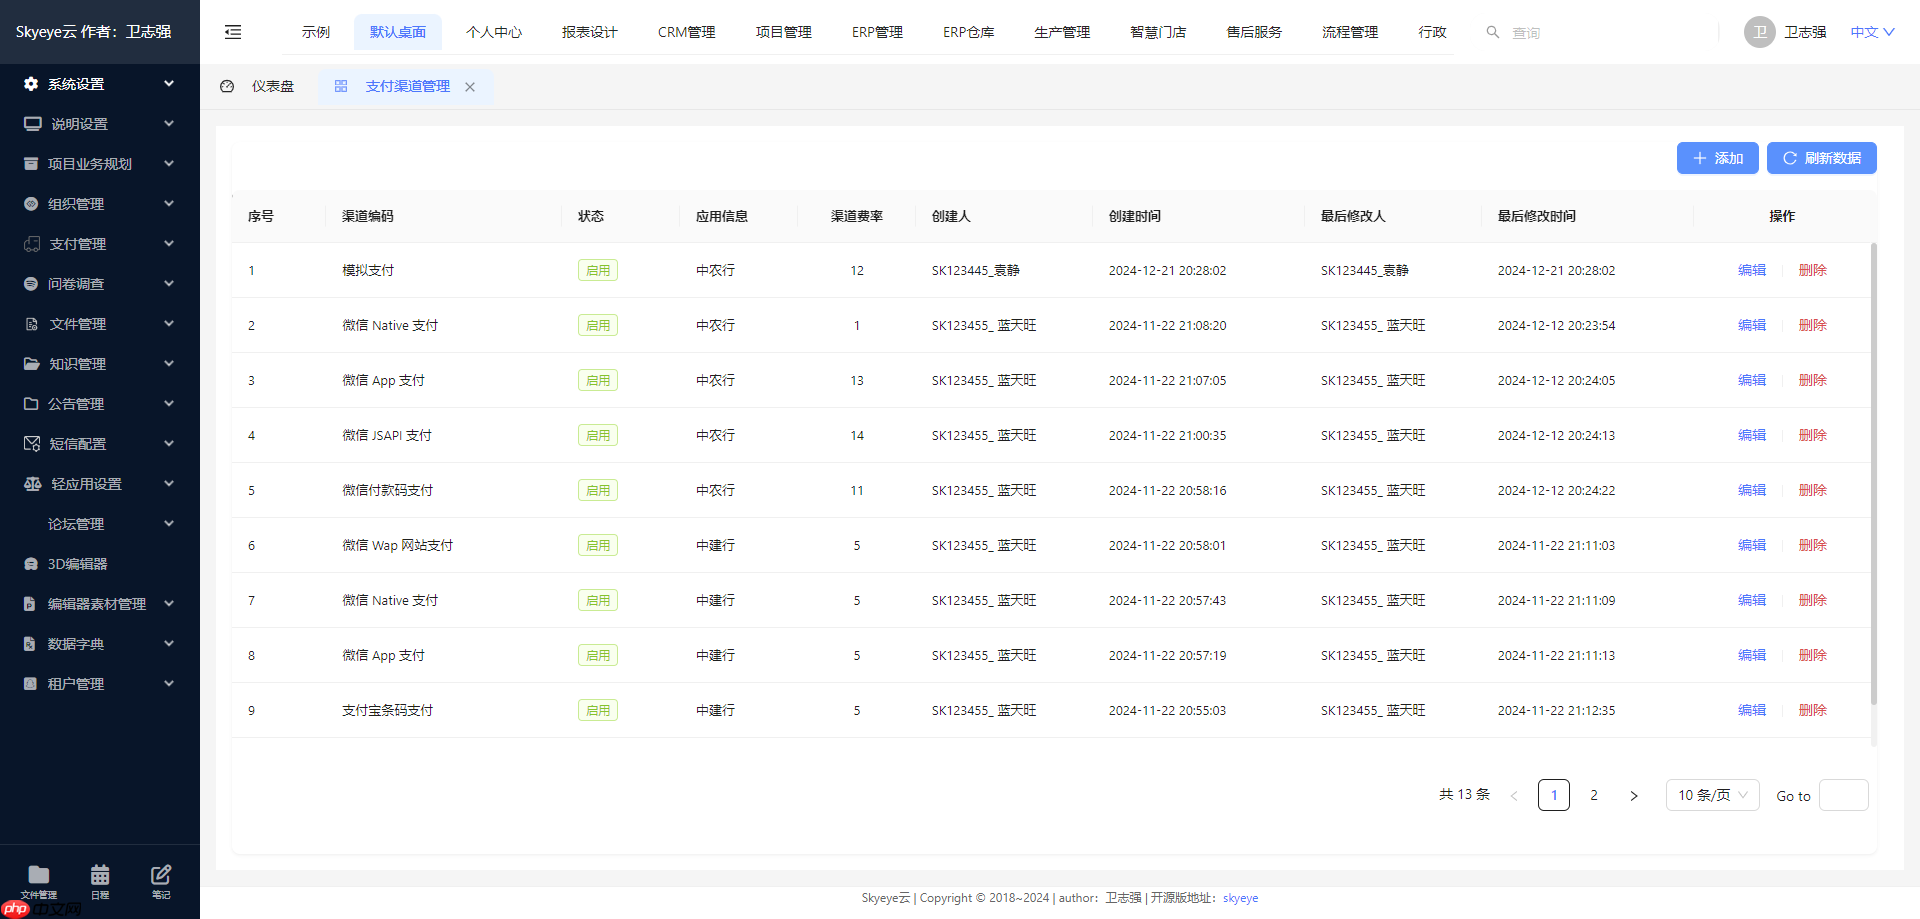Open the 10 条/页 page size dropdown
The height and width of the screenshot is (919, 1920).
pyautogui.click(x=1711, y=794)
